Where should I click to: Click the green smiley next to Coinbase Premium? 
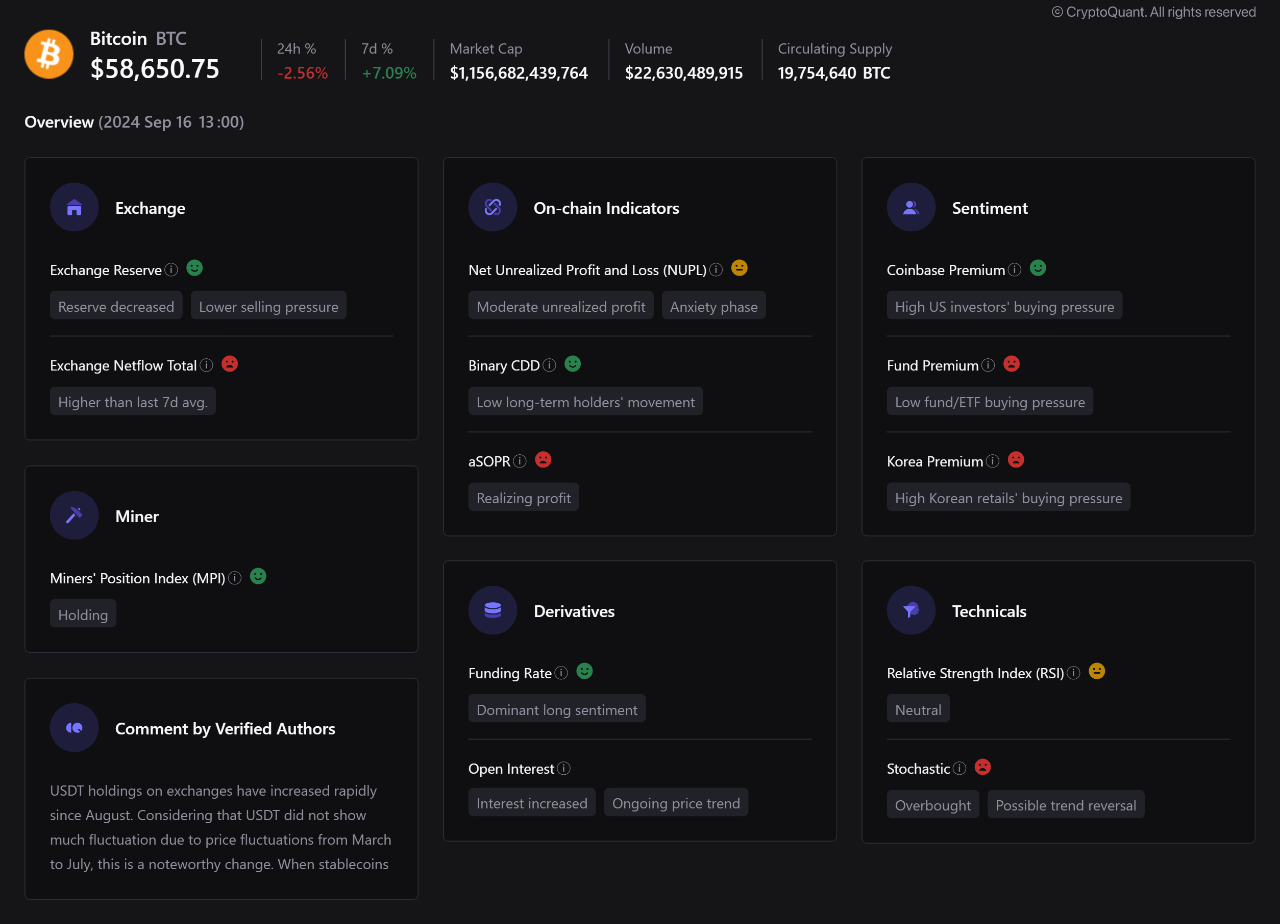[1038, 268]
